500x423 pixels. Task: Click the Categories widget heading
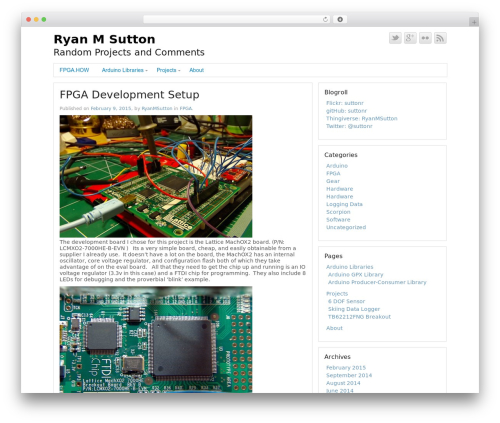(341, 155)
